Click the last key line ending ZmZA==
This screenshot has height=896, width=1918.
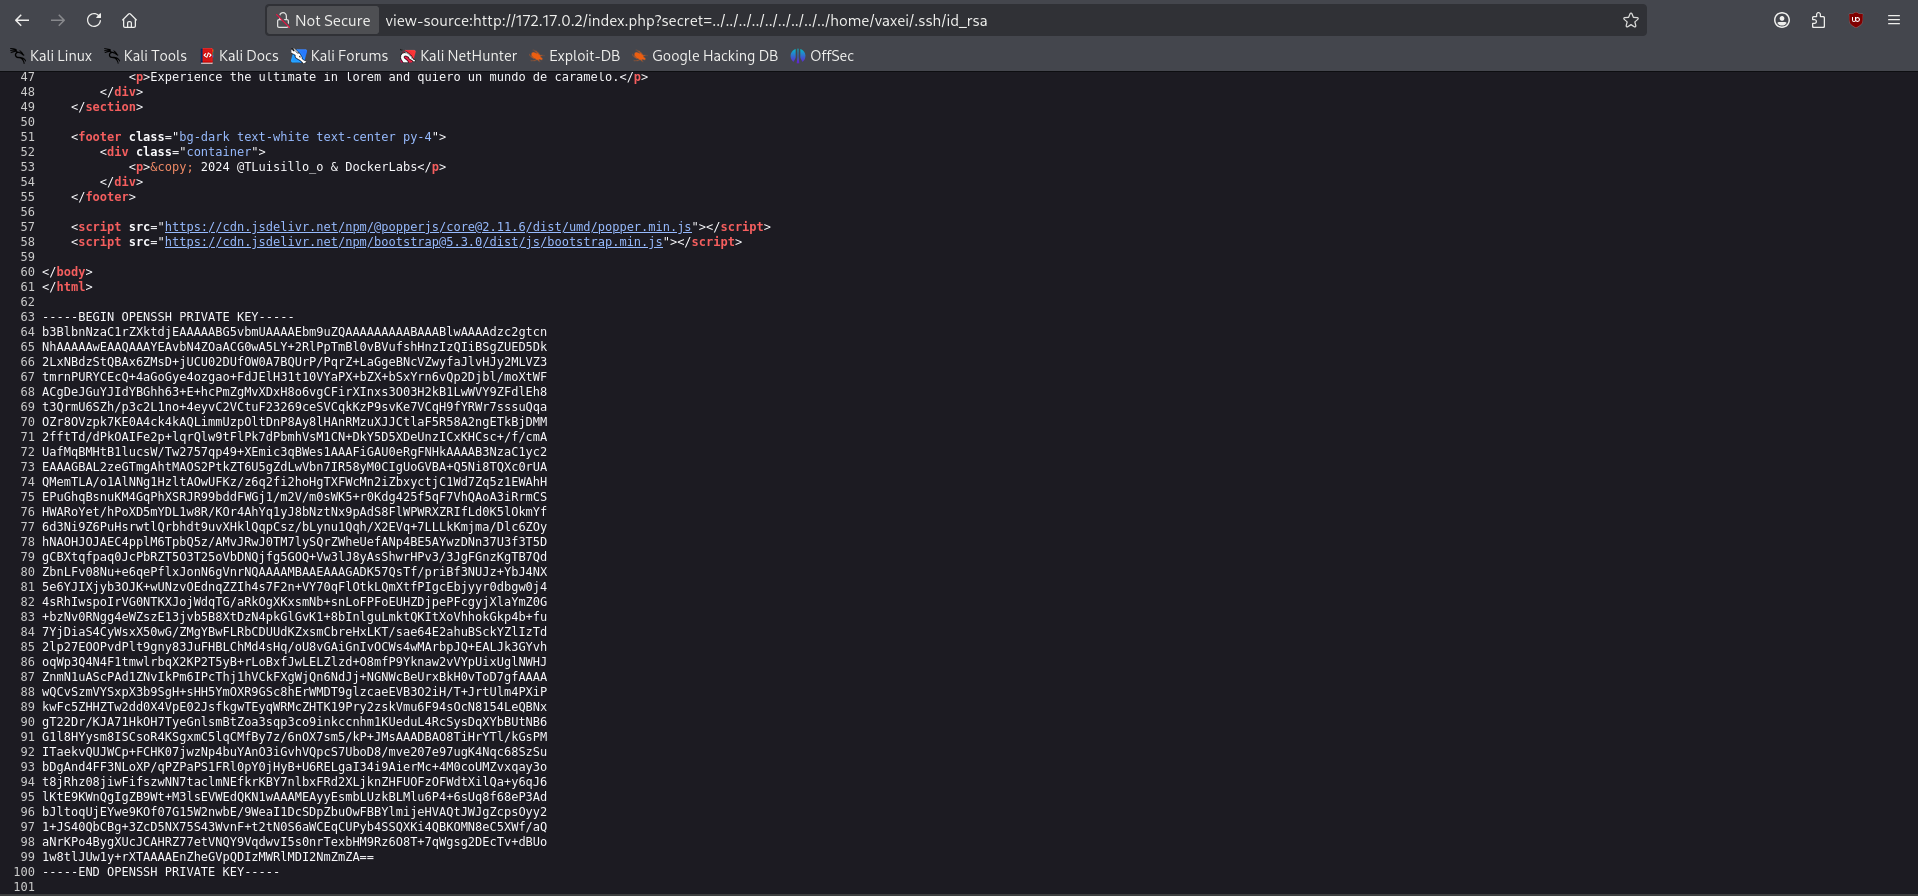coord(208,857)
